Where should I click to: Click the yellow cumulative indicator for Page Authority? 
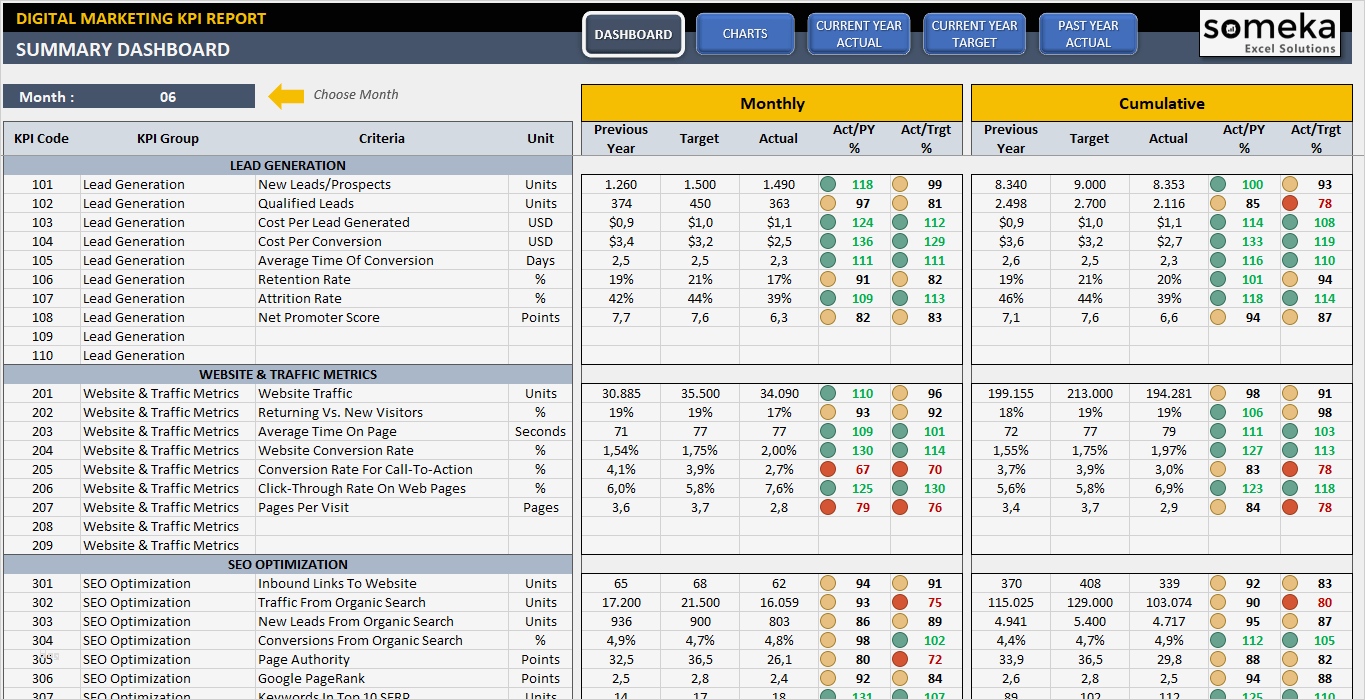point(1218,659)
